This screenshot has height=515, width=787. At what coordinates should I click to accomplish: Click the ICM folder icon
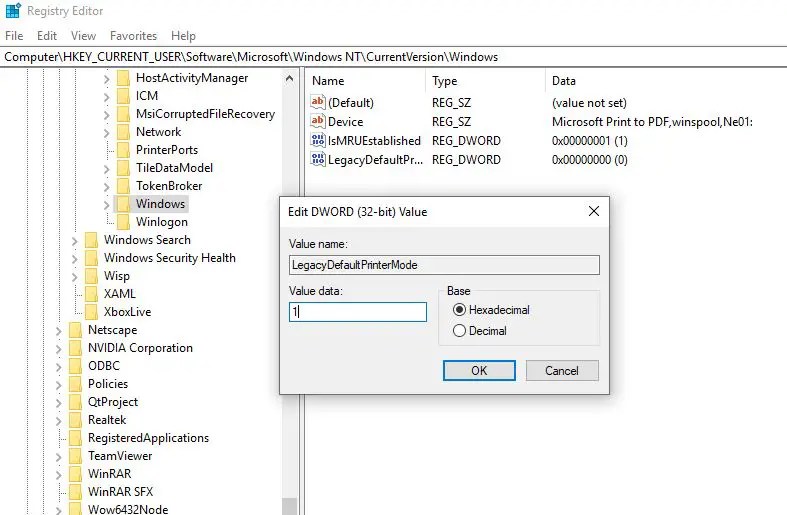(x=123, y=96)
